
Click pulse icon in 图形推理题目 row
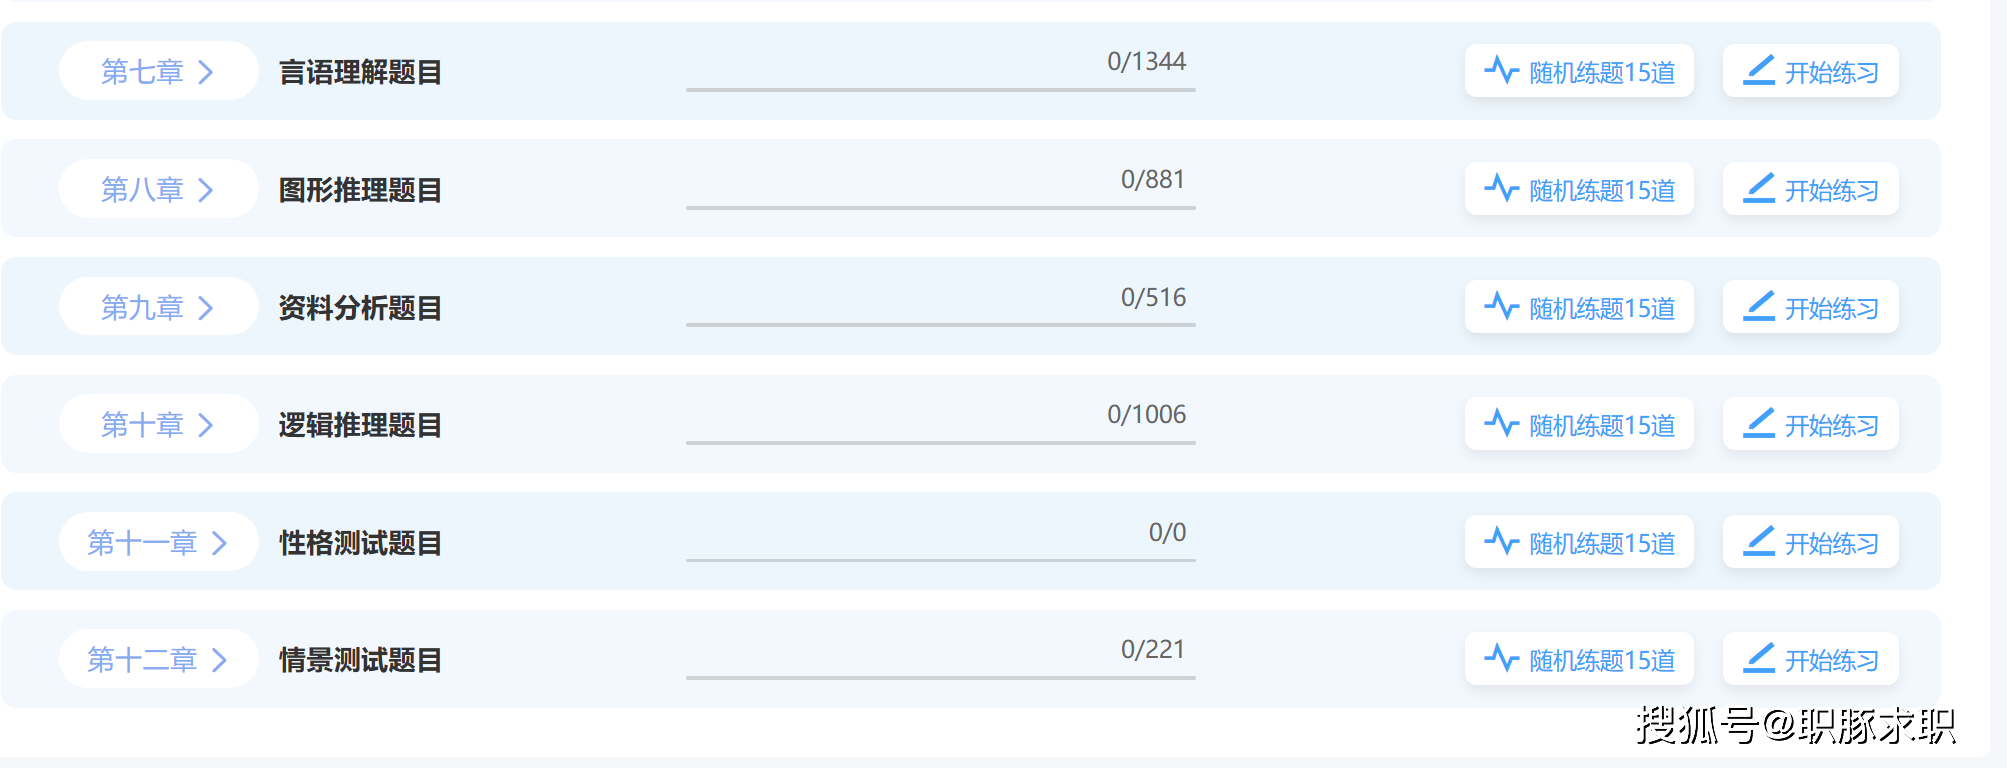pos(1501,189)
